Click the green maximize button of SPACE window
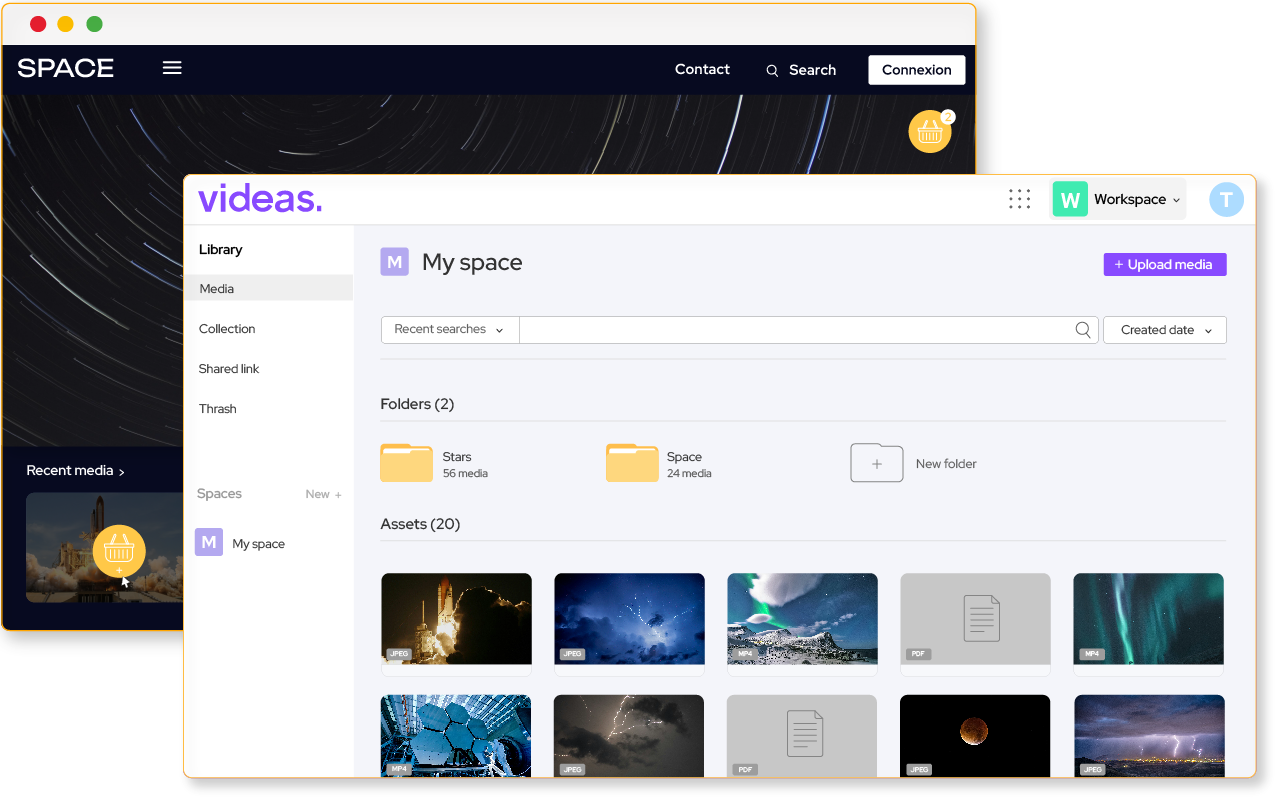This screenshot has width=1280, height=804. coord(94,24)
